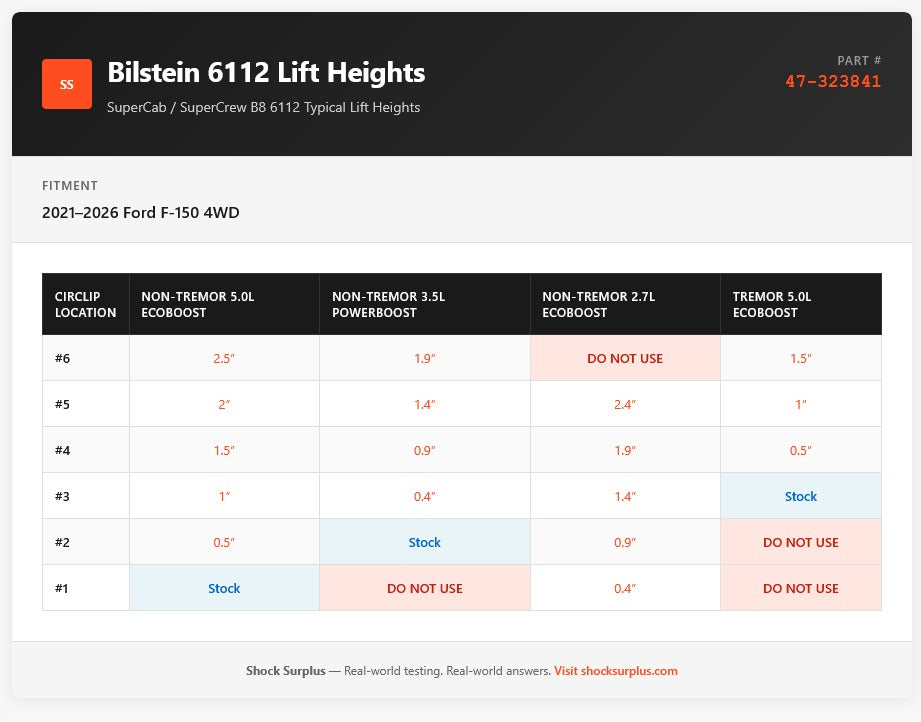Click the Stock cell in Non-Tremor 5.0L column
The width and height of the screenshot is (921, 722).
pos(224,588)
